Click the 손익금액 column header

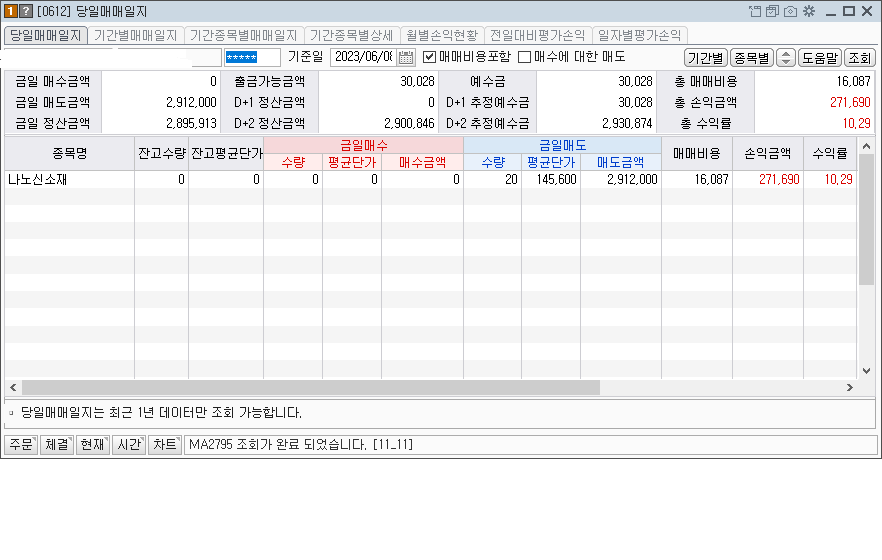(768, 153)
